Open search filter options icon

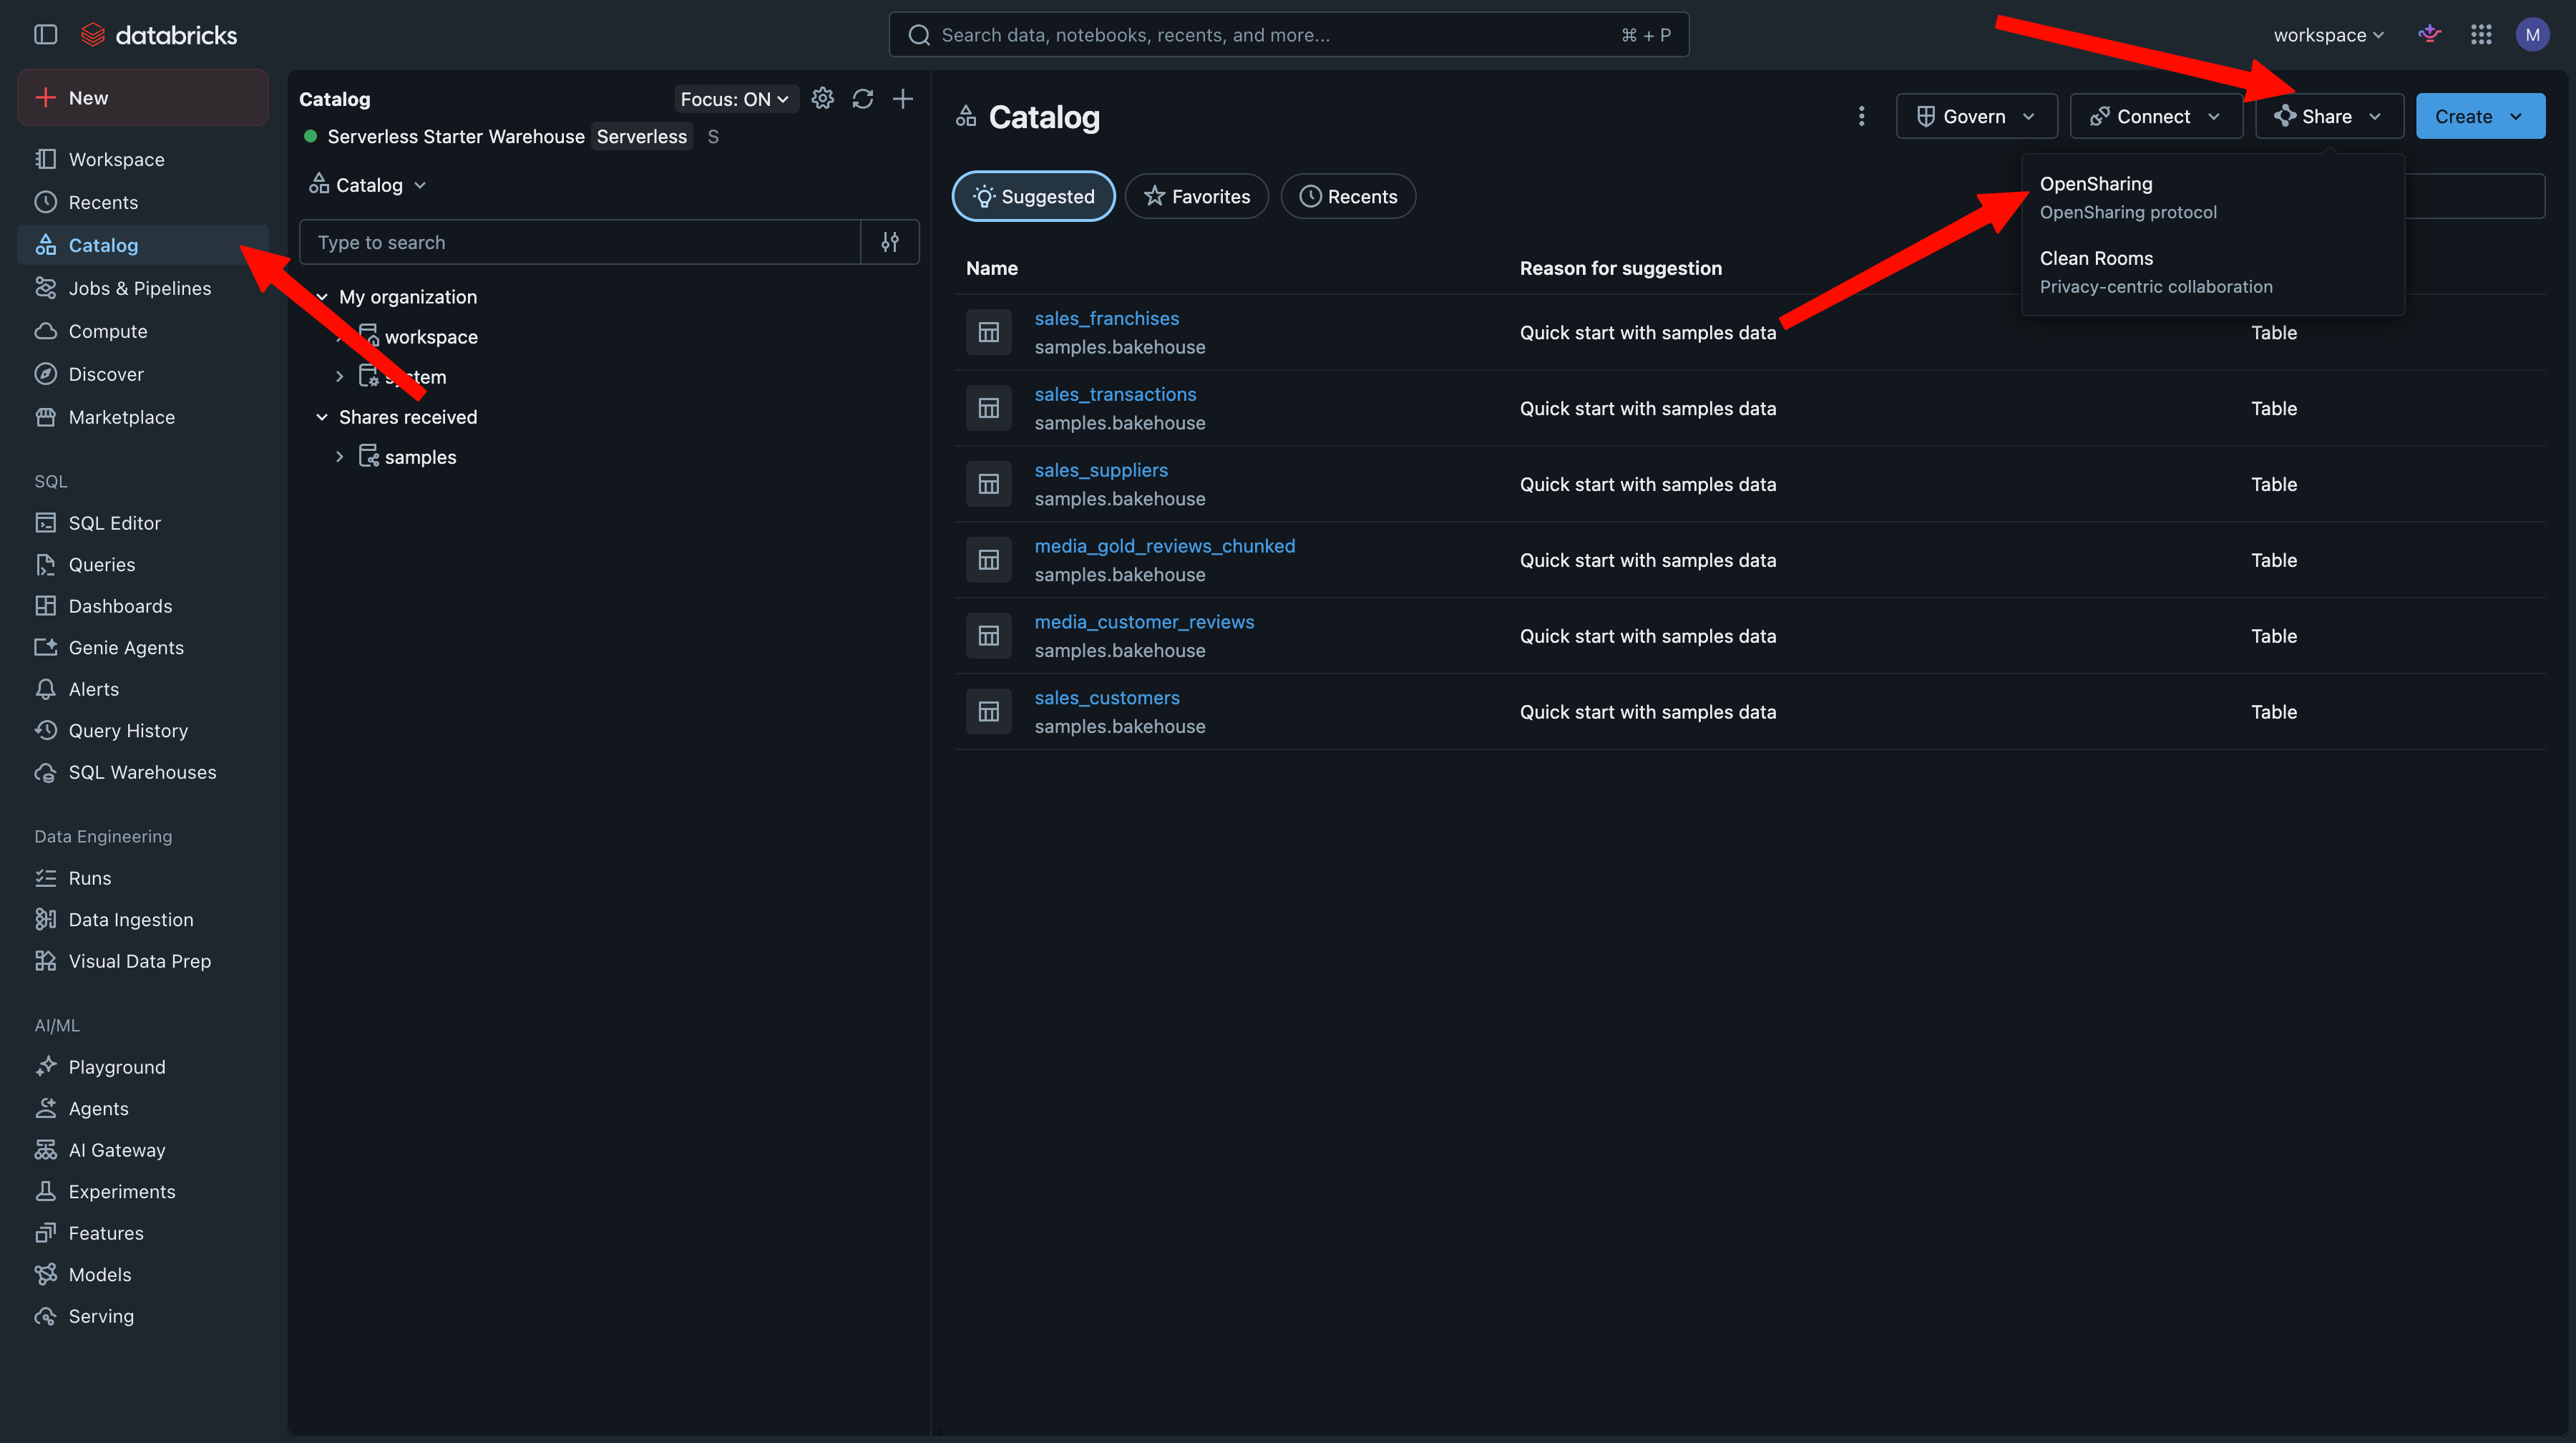(890, 242)
